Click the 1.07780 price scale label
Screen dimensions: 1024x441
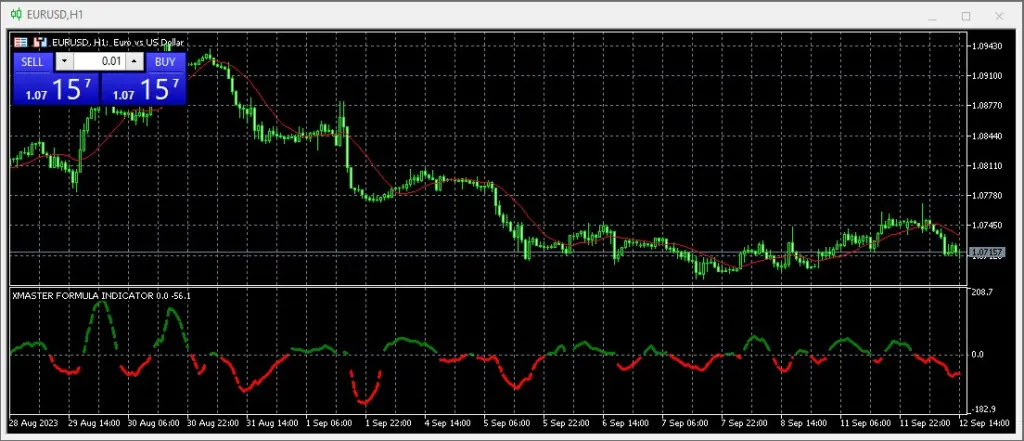click(x=987, y=195)
